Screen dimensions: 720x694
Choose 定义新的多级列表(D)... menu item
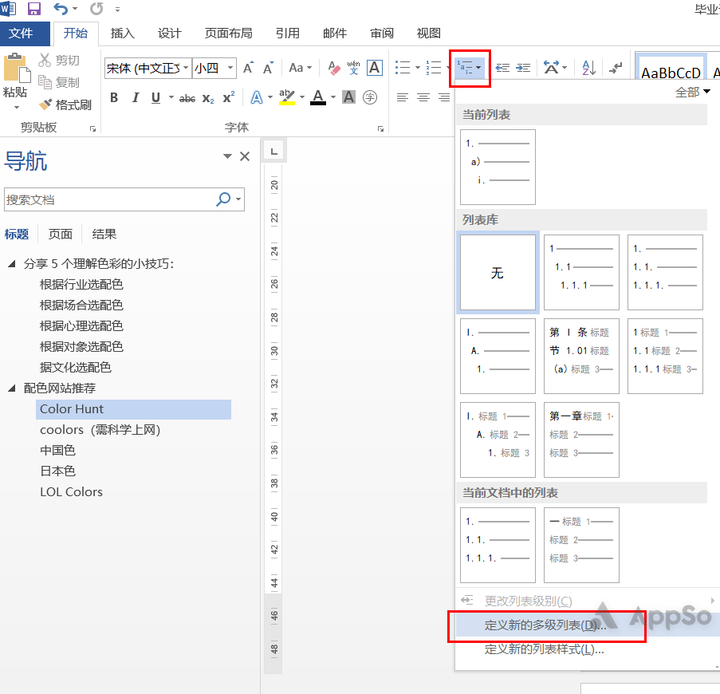(588, 625)
